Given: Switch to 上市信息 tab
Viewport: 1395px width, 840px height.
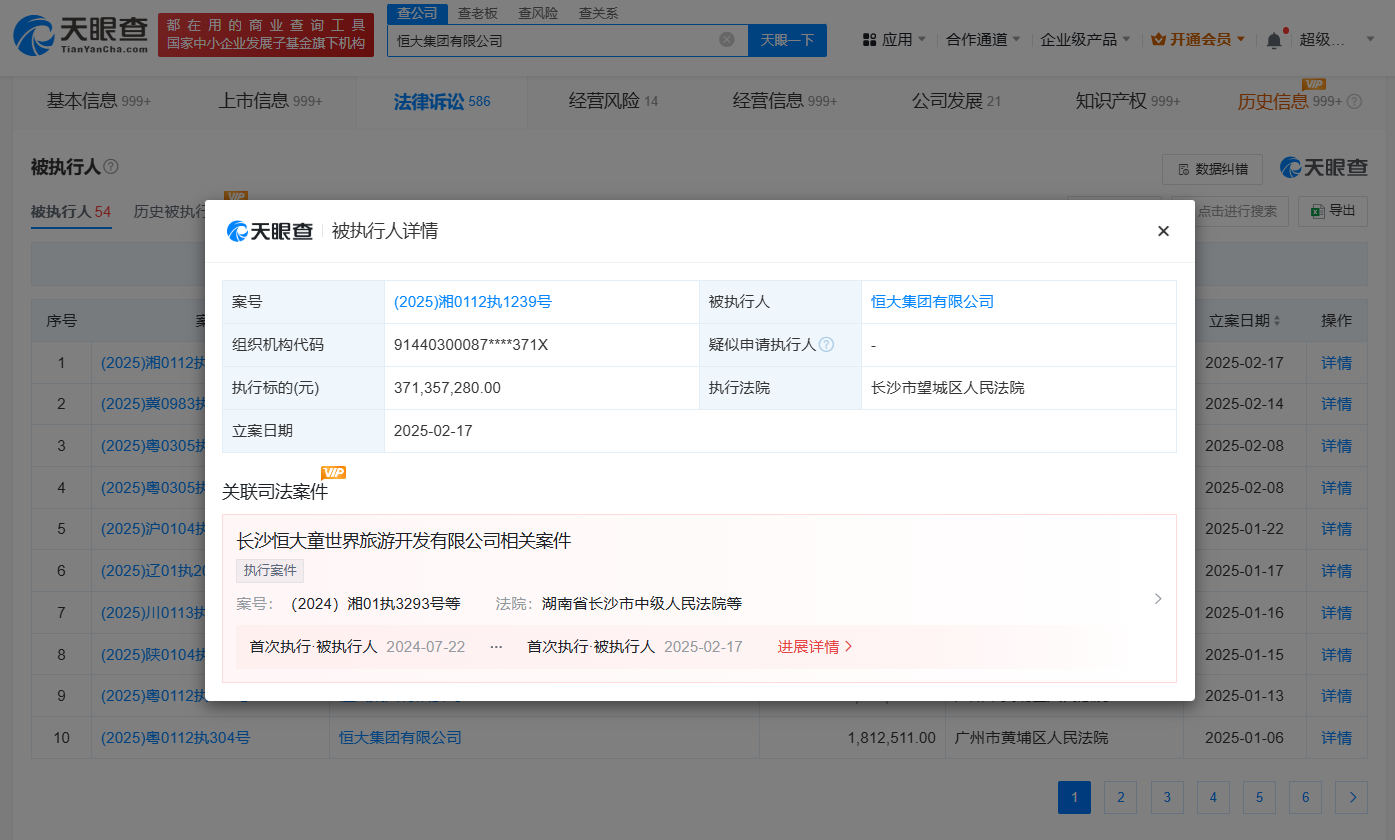Looking at the screenshot, I should click(x=270, y=101).
